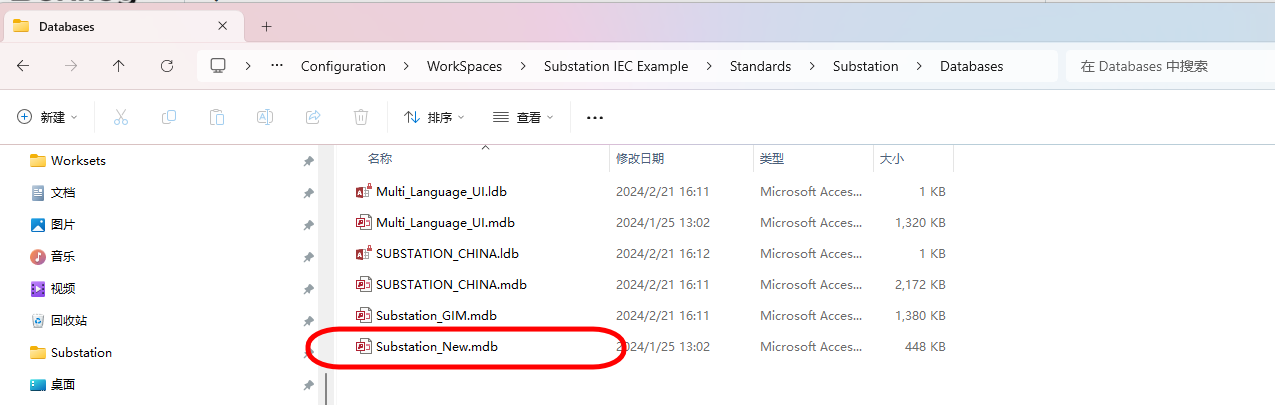Click the This PC monitor icon in address bar
The width and height of the screenshot is (1275, 405).
218,66
